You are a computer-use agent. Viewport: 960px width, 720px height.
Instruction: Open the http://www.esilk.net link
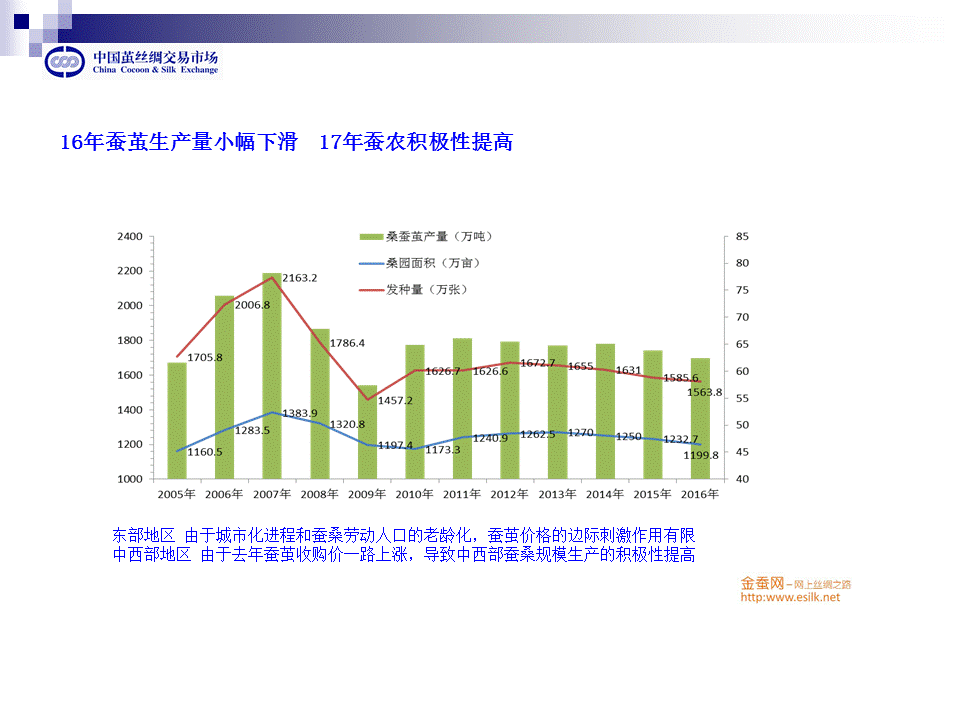click(x=789, y=598)
